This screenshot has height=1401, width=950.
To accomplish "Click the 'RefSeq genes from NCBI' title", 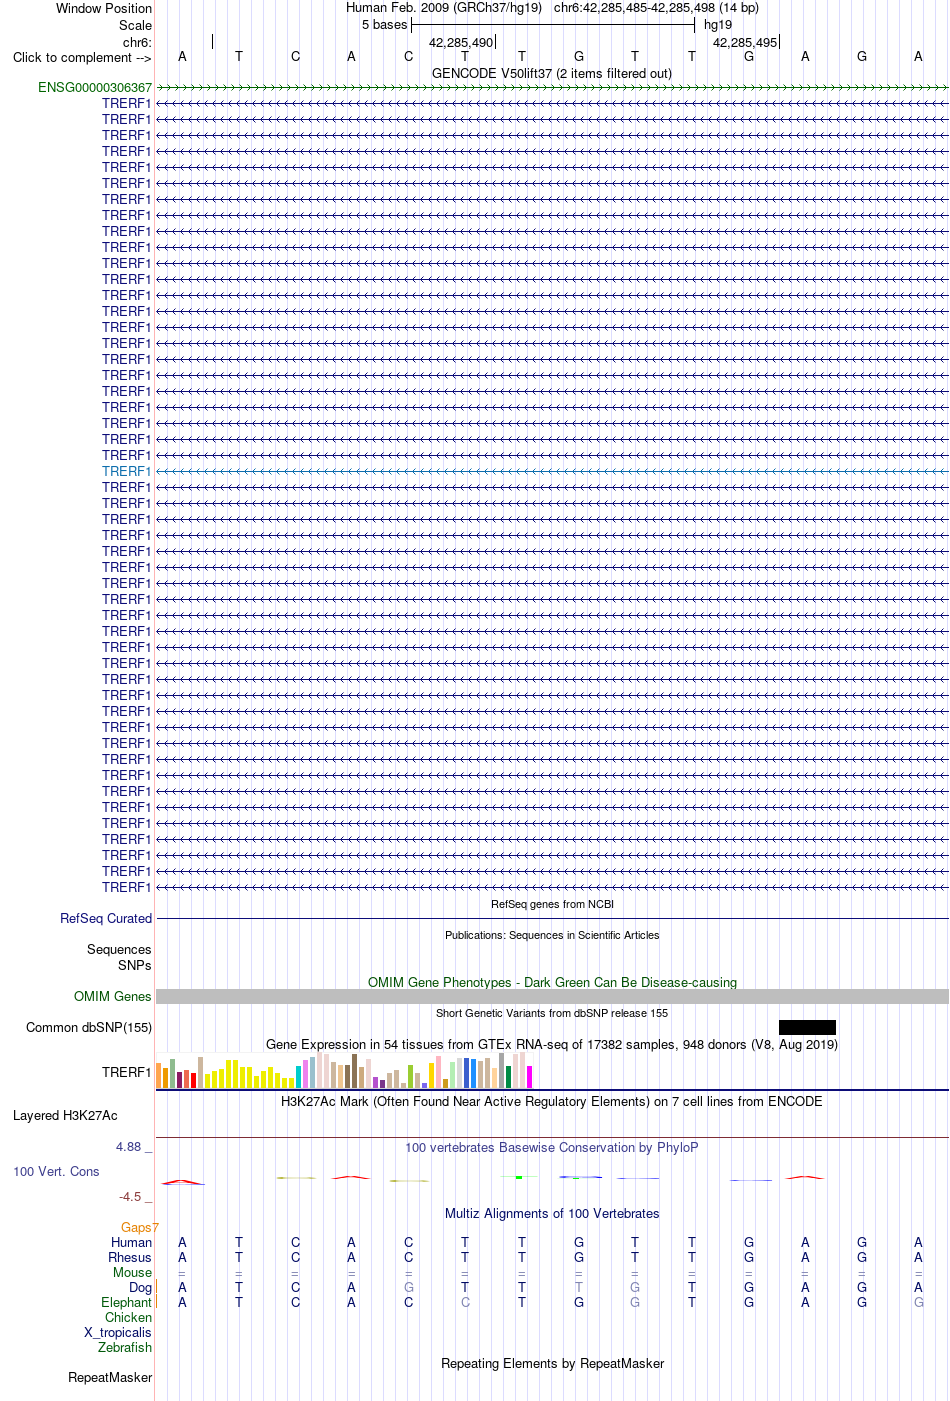I will click(x=552, y=904).
